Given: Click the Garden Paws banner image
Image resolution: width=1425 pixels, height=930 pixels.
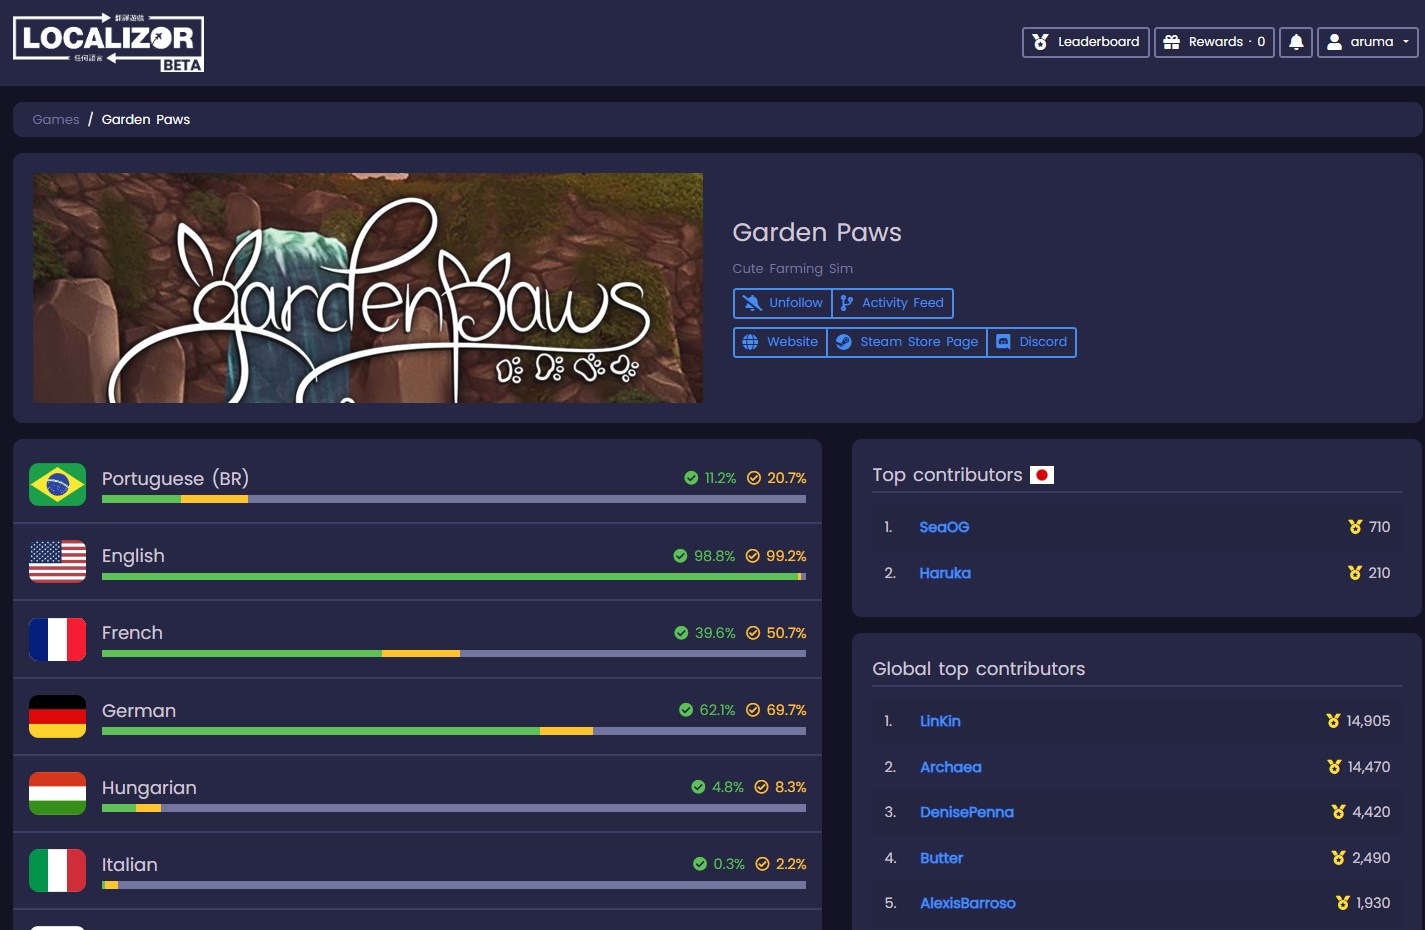Looking at the screenshot, I should pos(368,288).
